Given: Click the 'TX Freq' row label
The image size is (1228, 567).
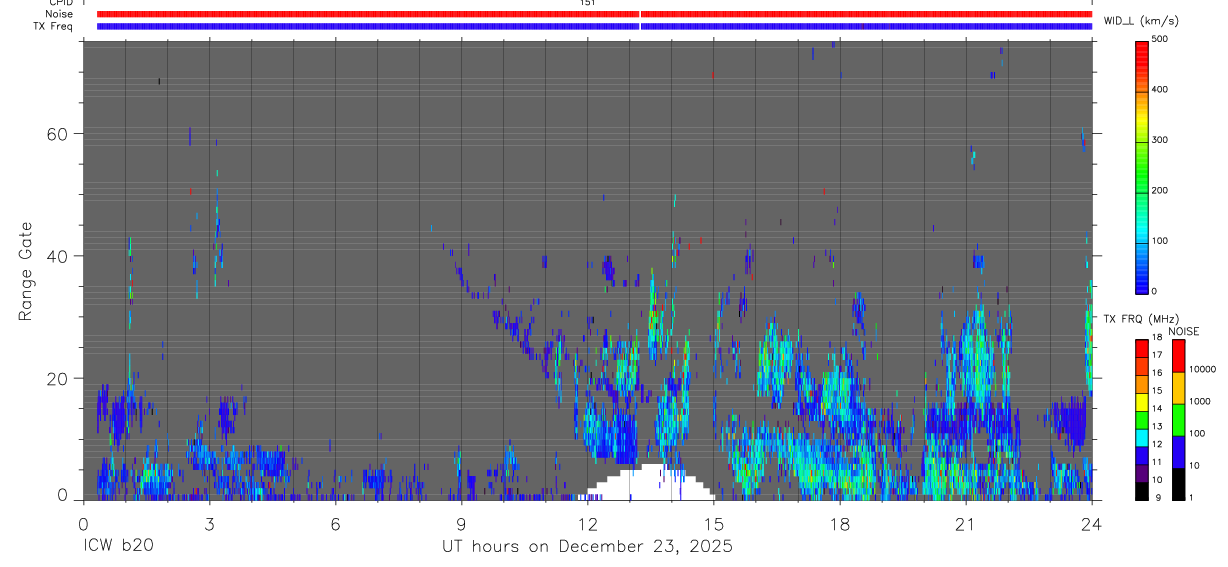Looking at the screenshot, I should coord(53,26).
